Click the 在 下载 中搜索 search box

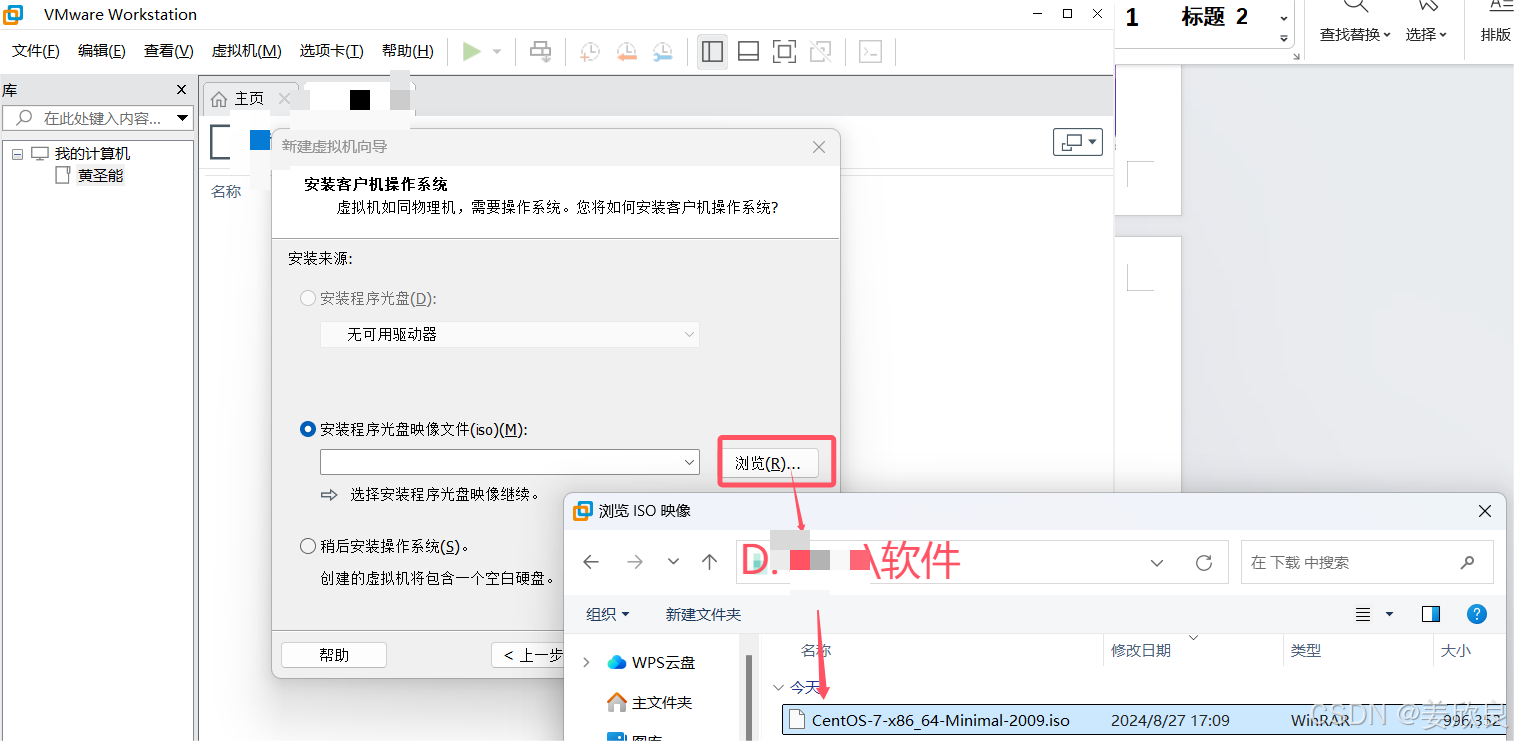[1367, 562]
